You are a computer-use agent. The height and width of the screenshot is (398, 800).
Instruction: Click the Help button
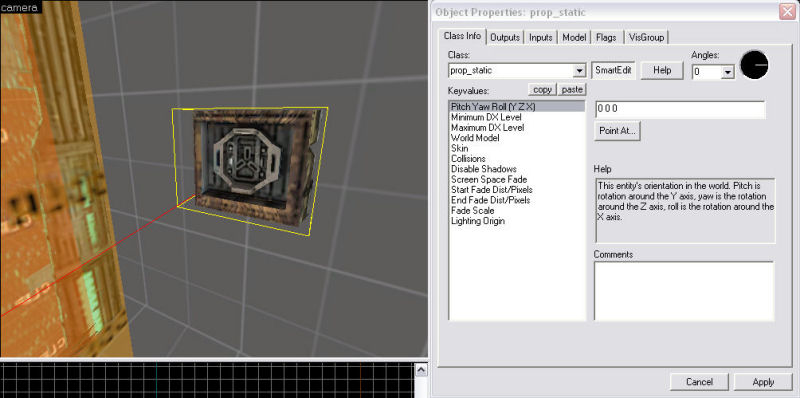click(662, 70)
